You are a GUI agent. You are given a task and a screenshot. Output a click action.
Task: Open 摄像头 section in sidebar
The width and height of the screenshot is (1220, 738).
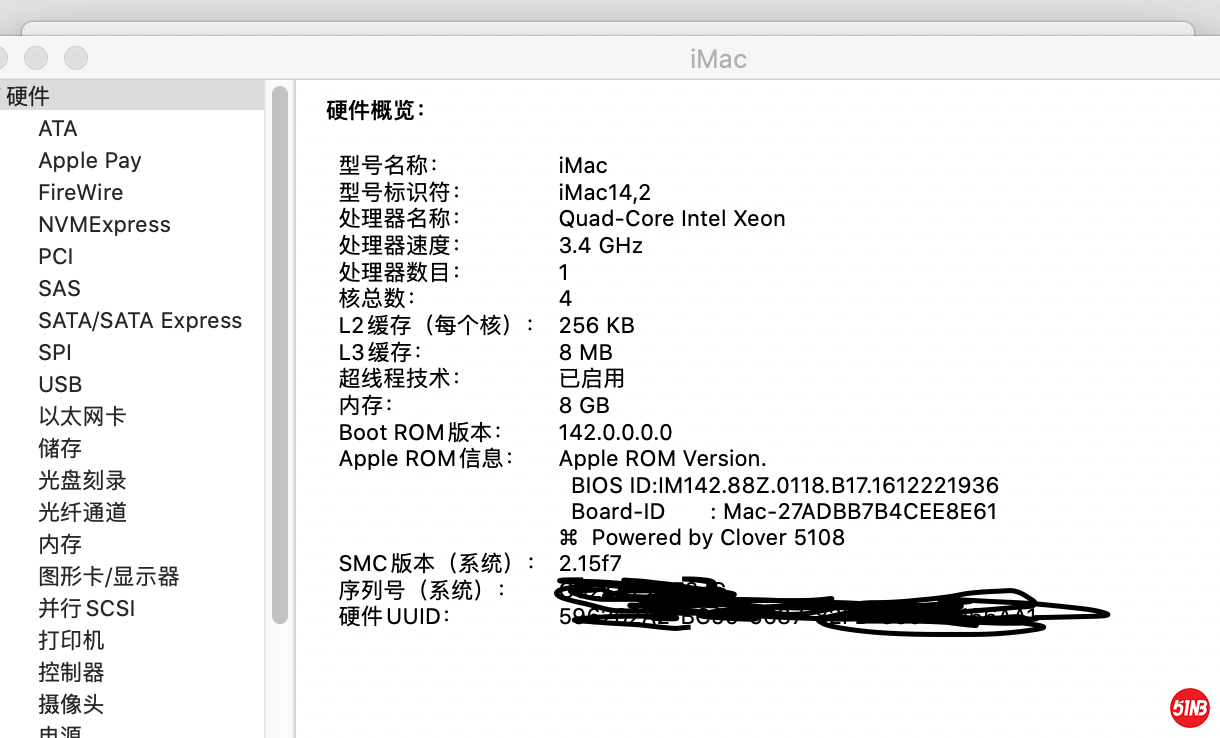[x=71, y=704]
